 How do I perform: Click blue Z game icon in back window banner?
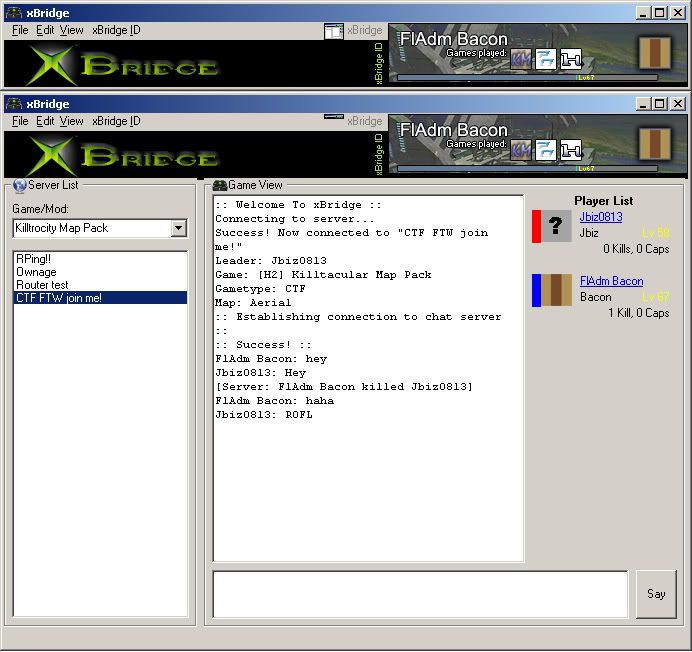pos(546,60)
